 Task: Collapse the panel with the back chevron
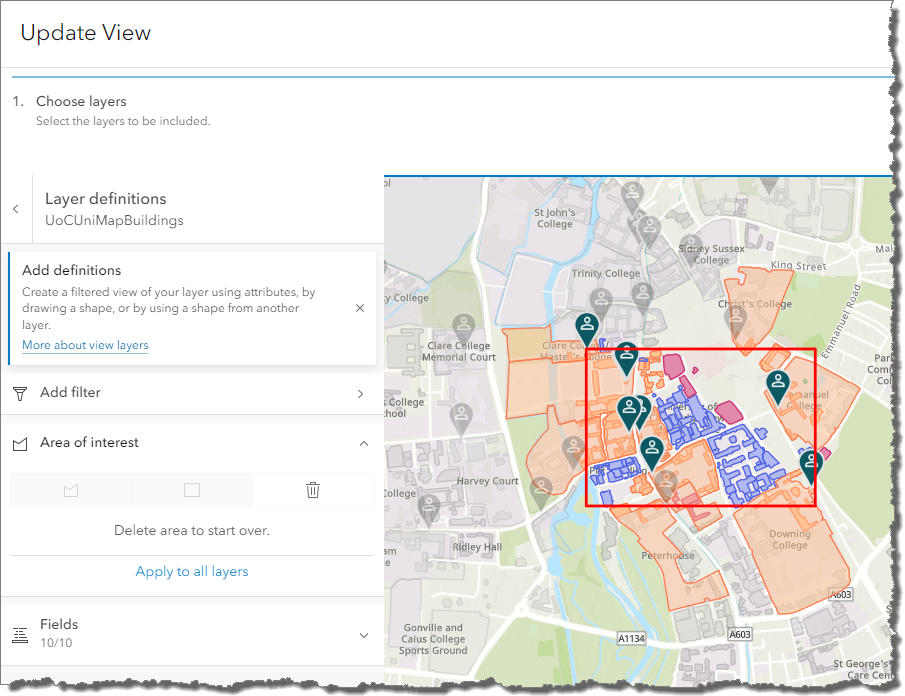coord(16,209)
